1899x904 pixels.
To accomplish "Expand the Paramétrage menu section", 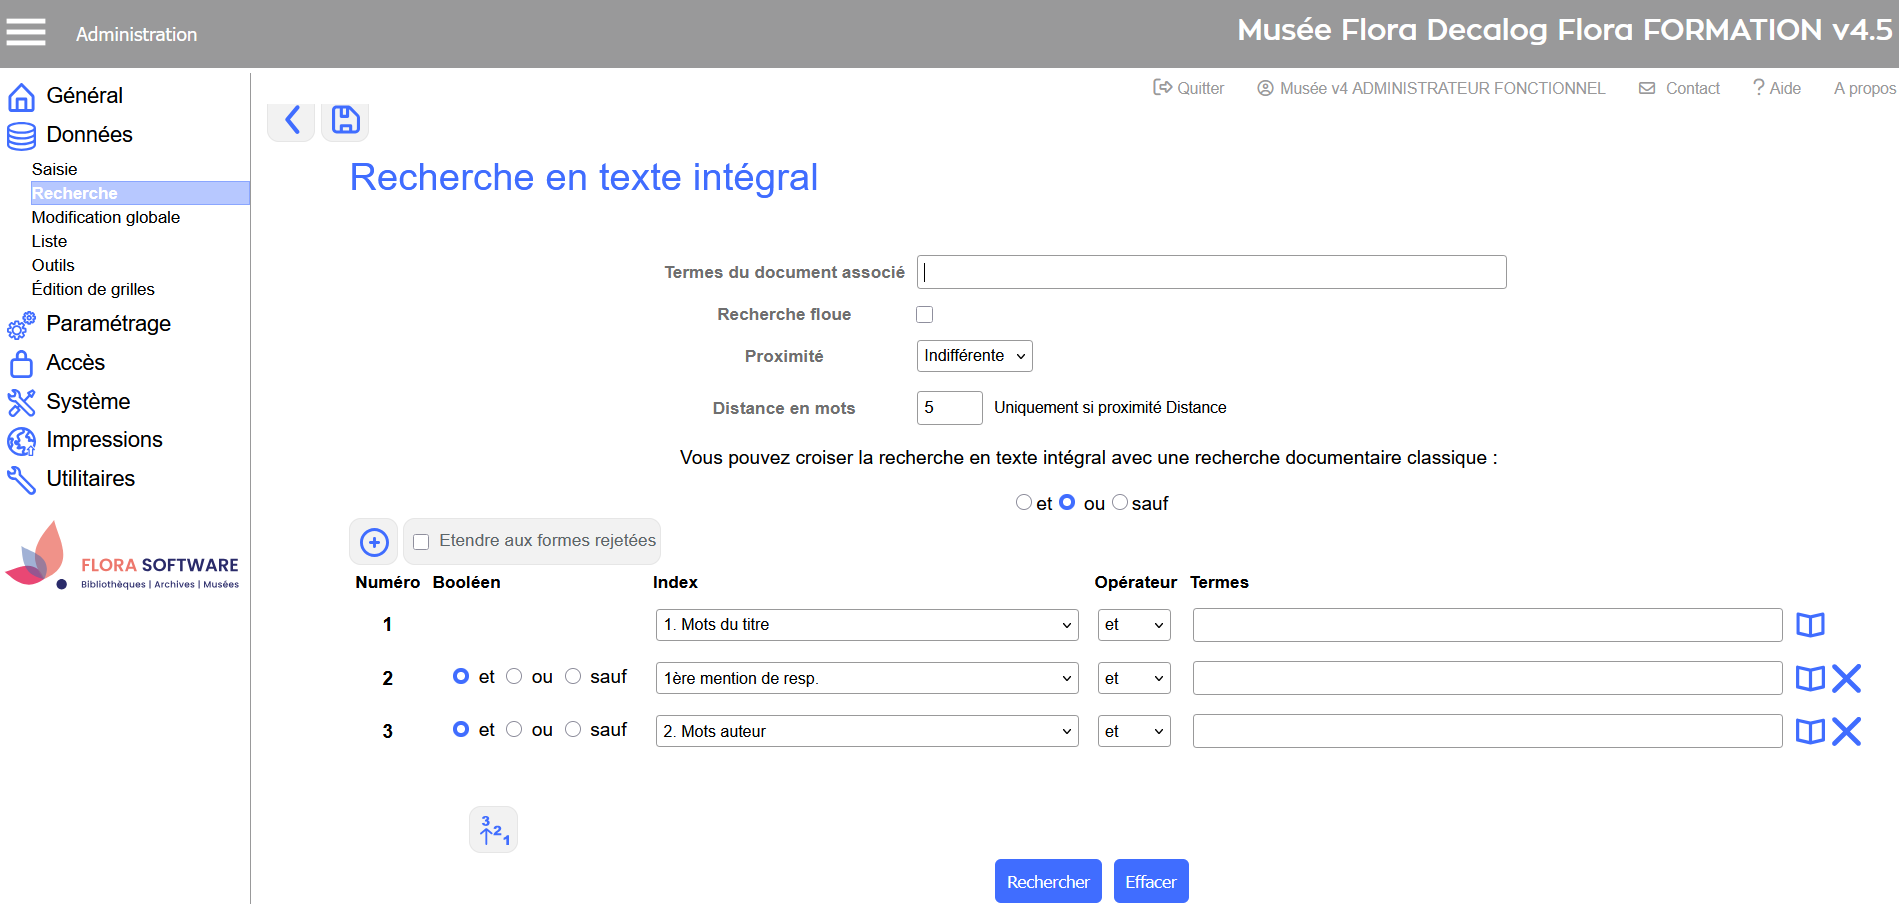I will pos(108,324).
